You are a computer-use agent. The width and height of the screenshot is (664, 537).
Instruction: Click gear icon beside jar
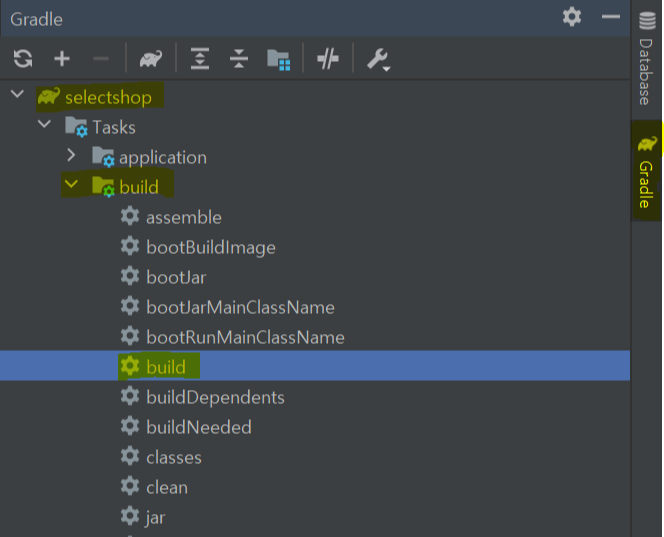point(130,516)
